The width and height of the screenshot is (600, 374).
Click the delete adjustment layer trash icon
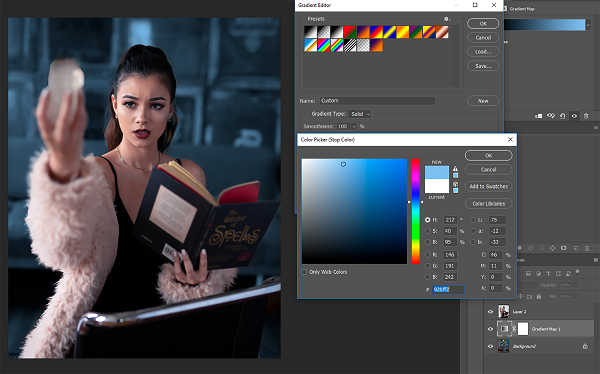point(586,116)
